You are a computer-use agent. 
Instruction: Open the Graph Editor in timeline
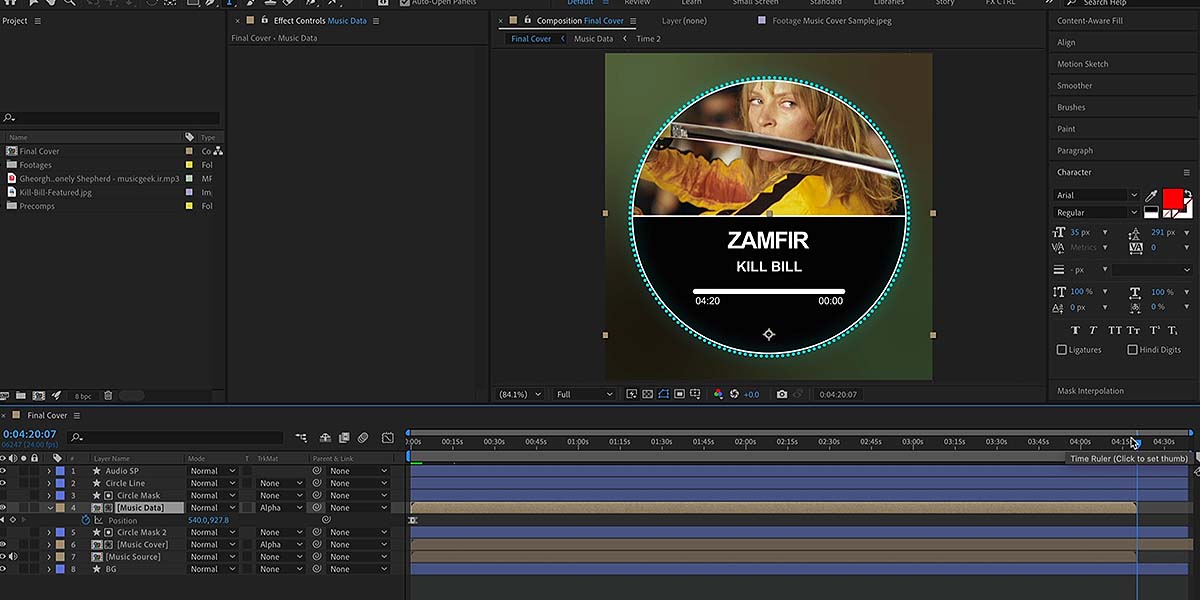(x=387, y=438)
